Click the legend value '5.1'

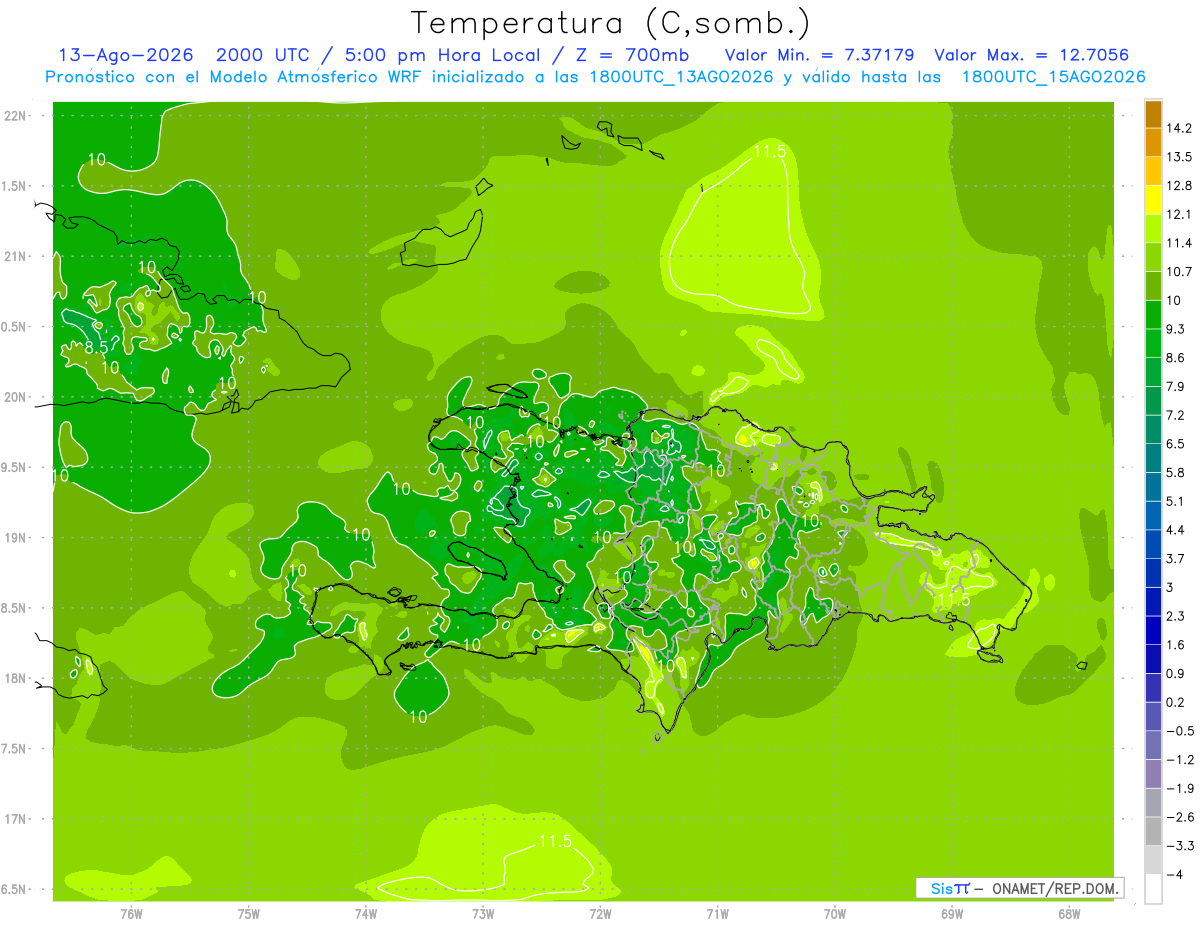click(1175, 501)
